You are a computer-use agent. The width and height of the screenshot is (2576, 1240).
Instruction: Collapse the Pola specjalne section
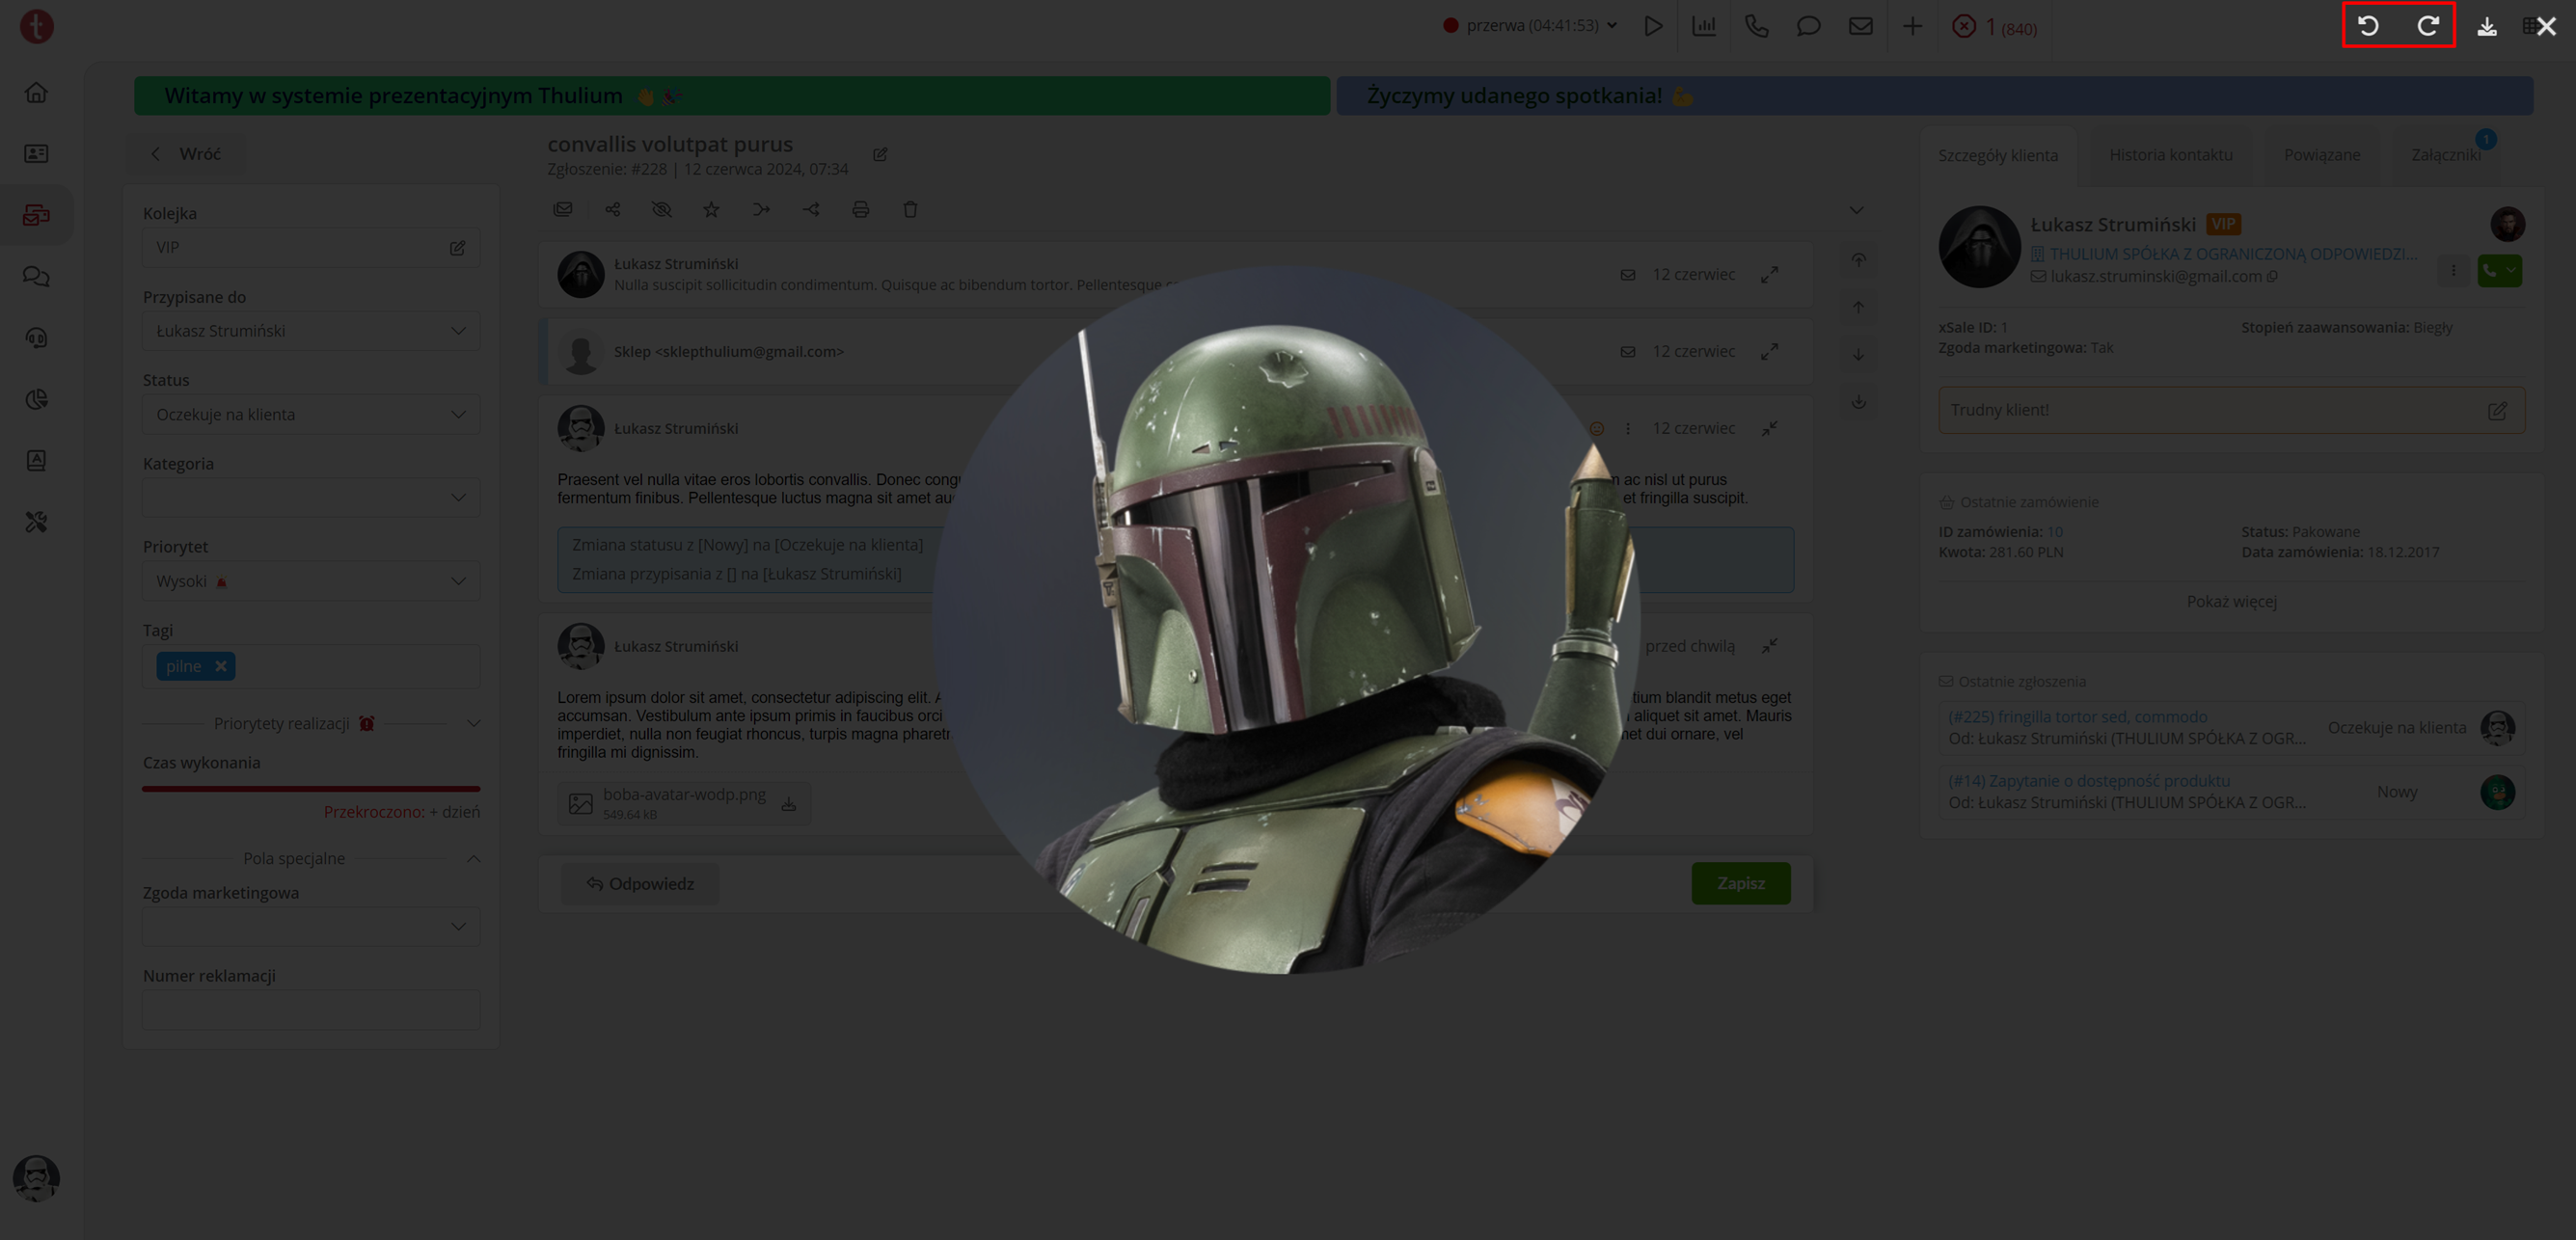coord(473,858)
